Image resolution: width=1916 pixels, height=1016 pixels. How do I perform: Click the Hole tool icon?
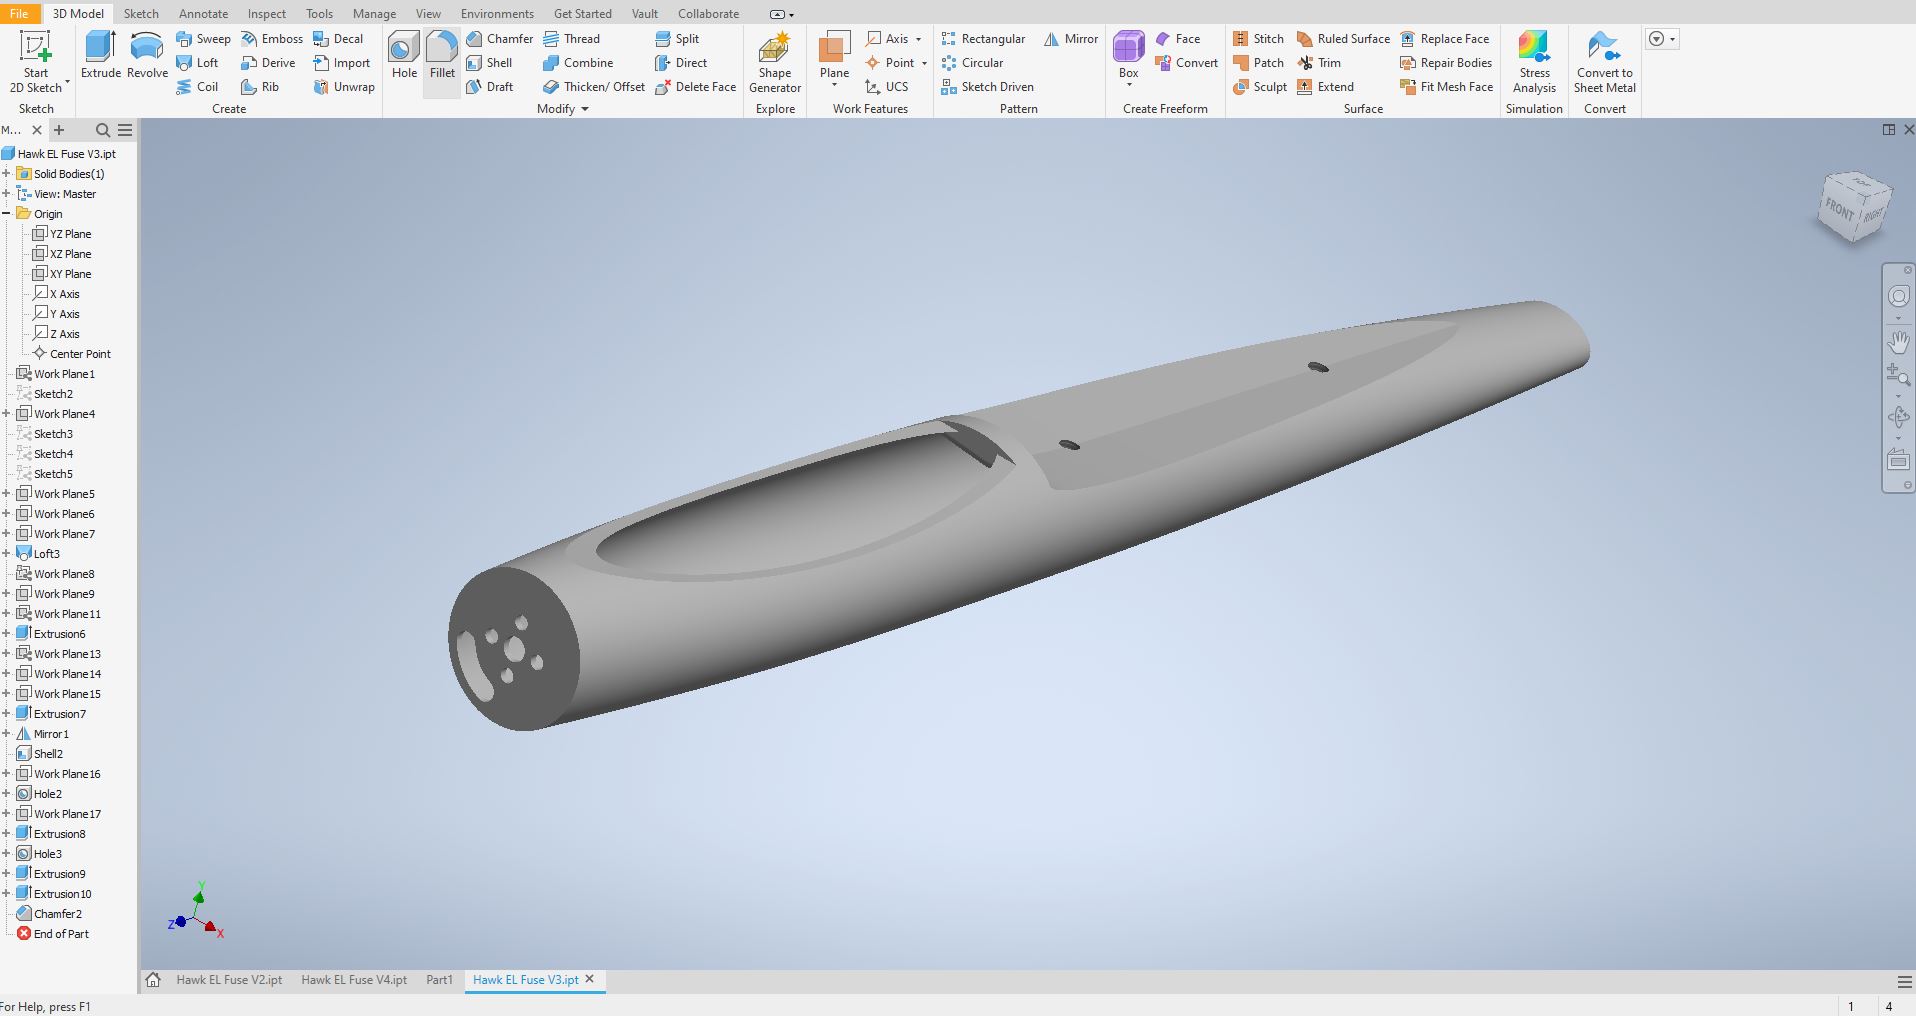click(404, 55)
